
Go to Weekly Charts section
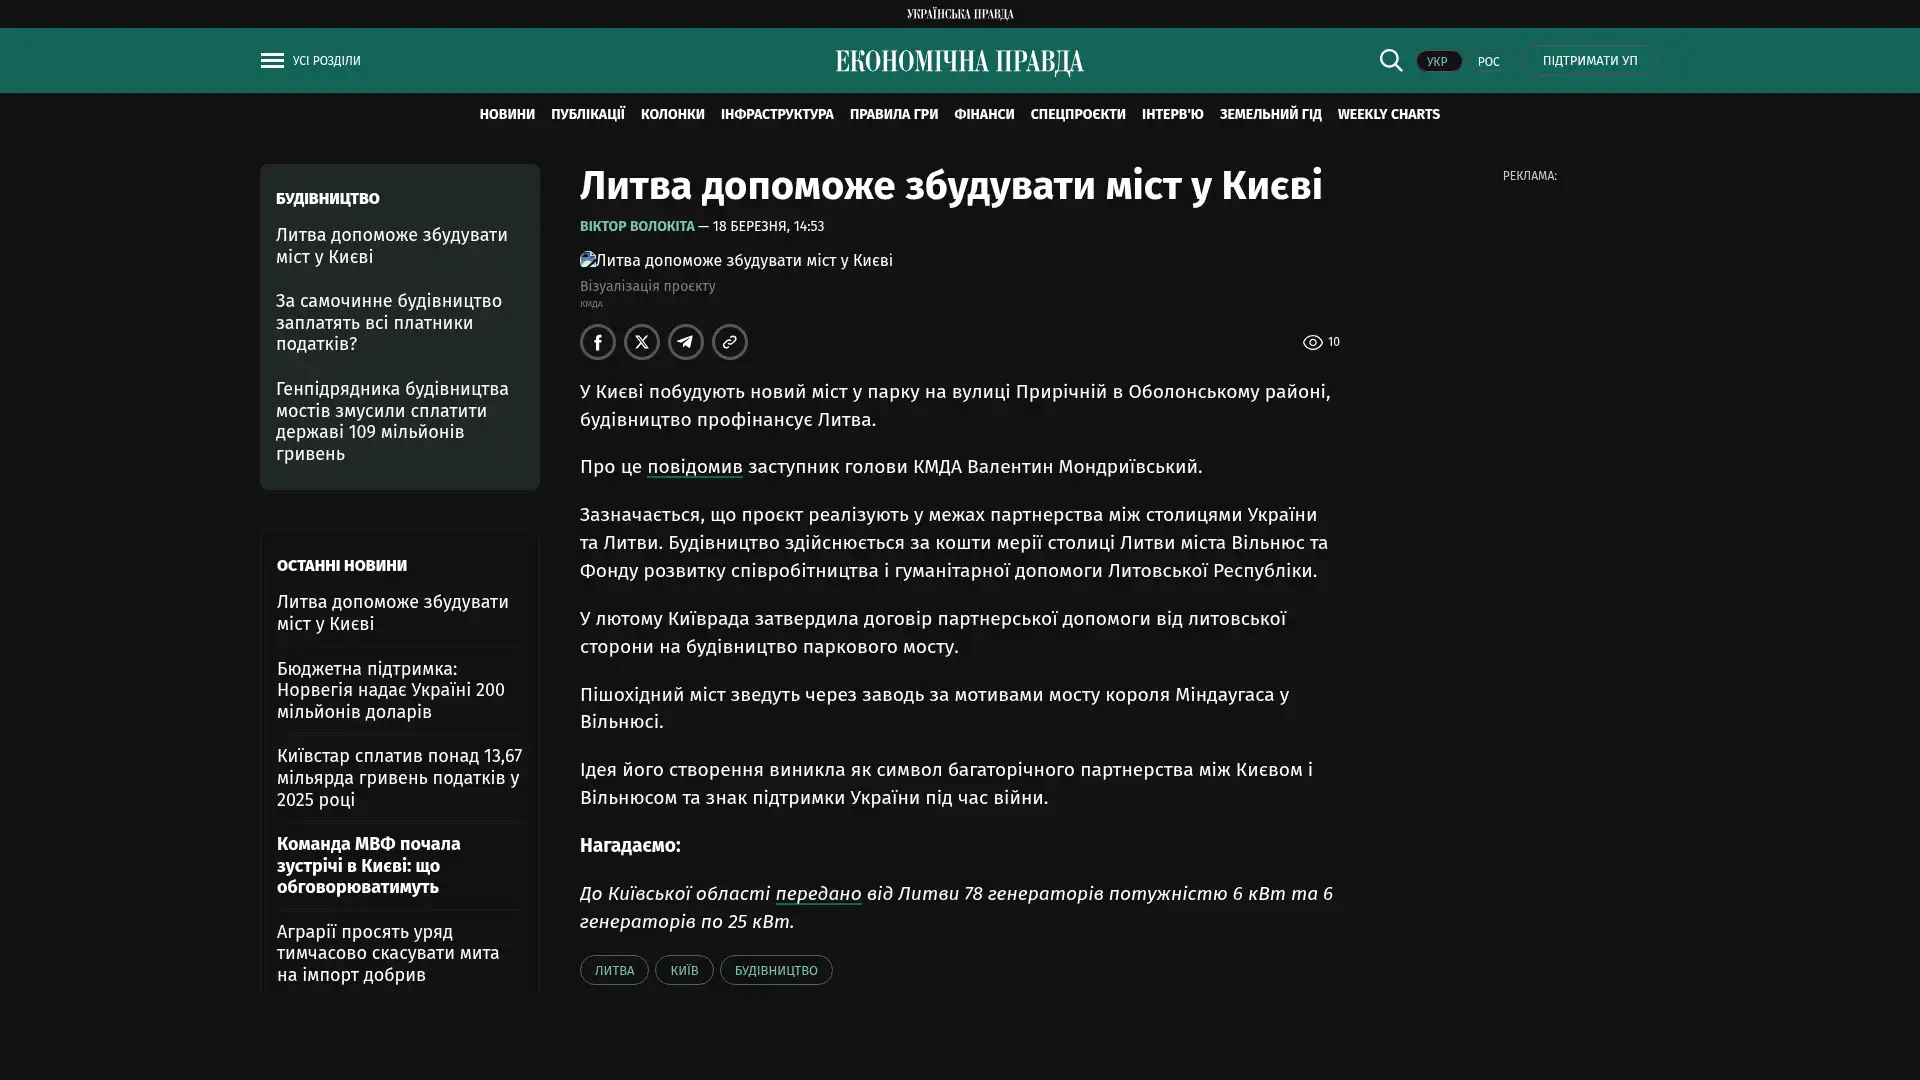coord(1388,115)
